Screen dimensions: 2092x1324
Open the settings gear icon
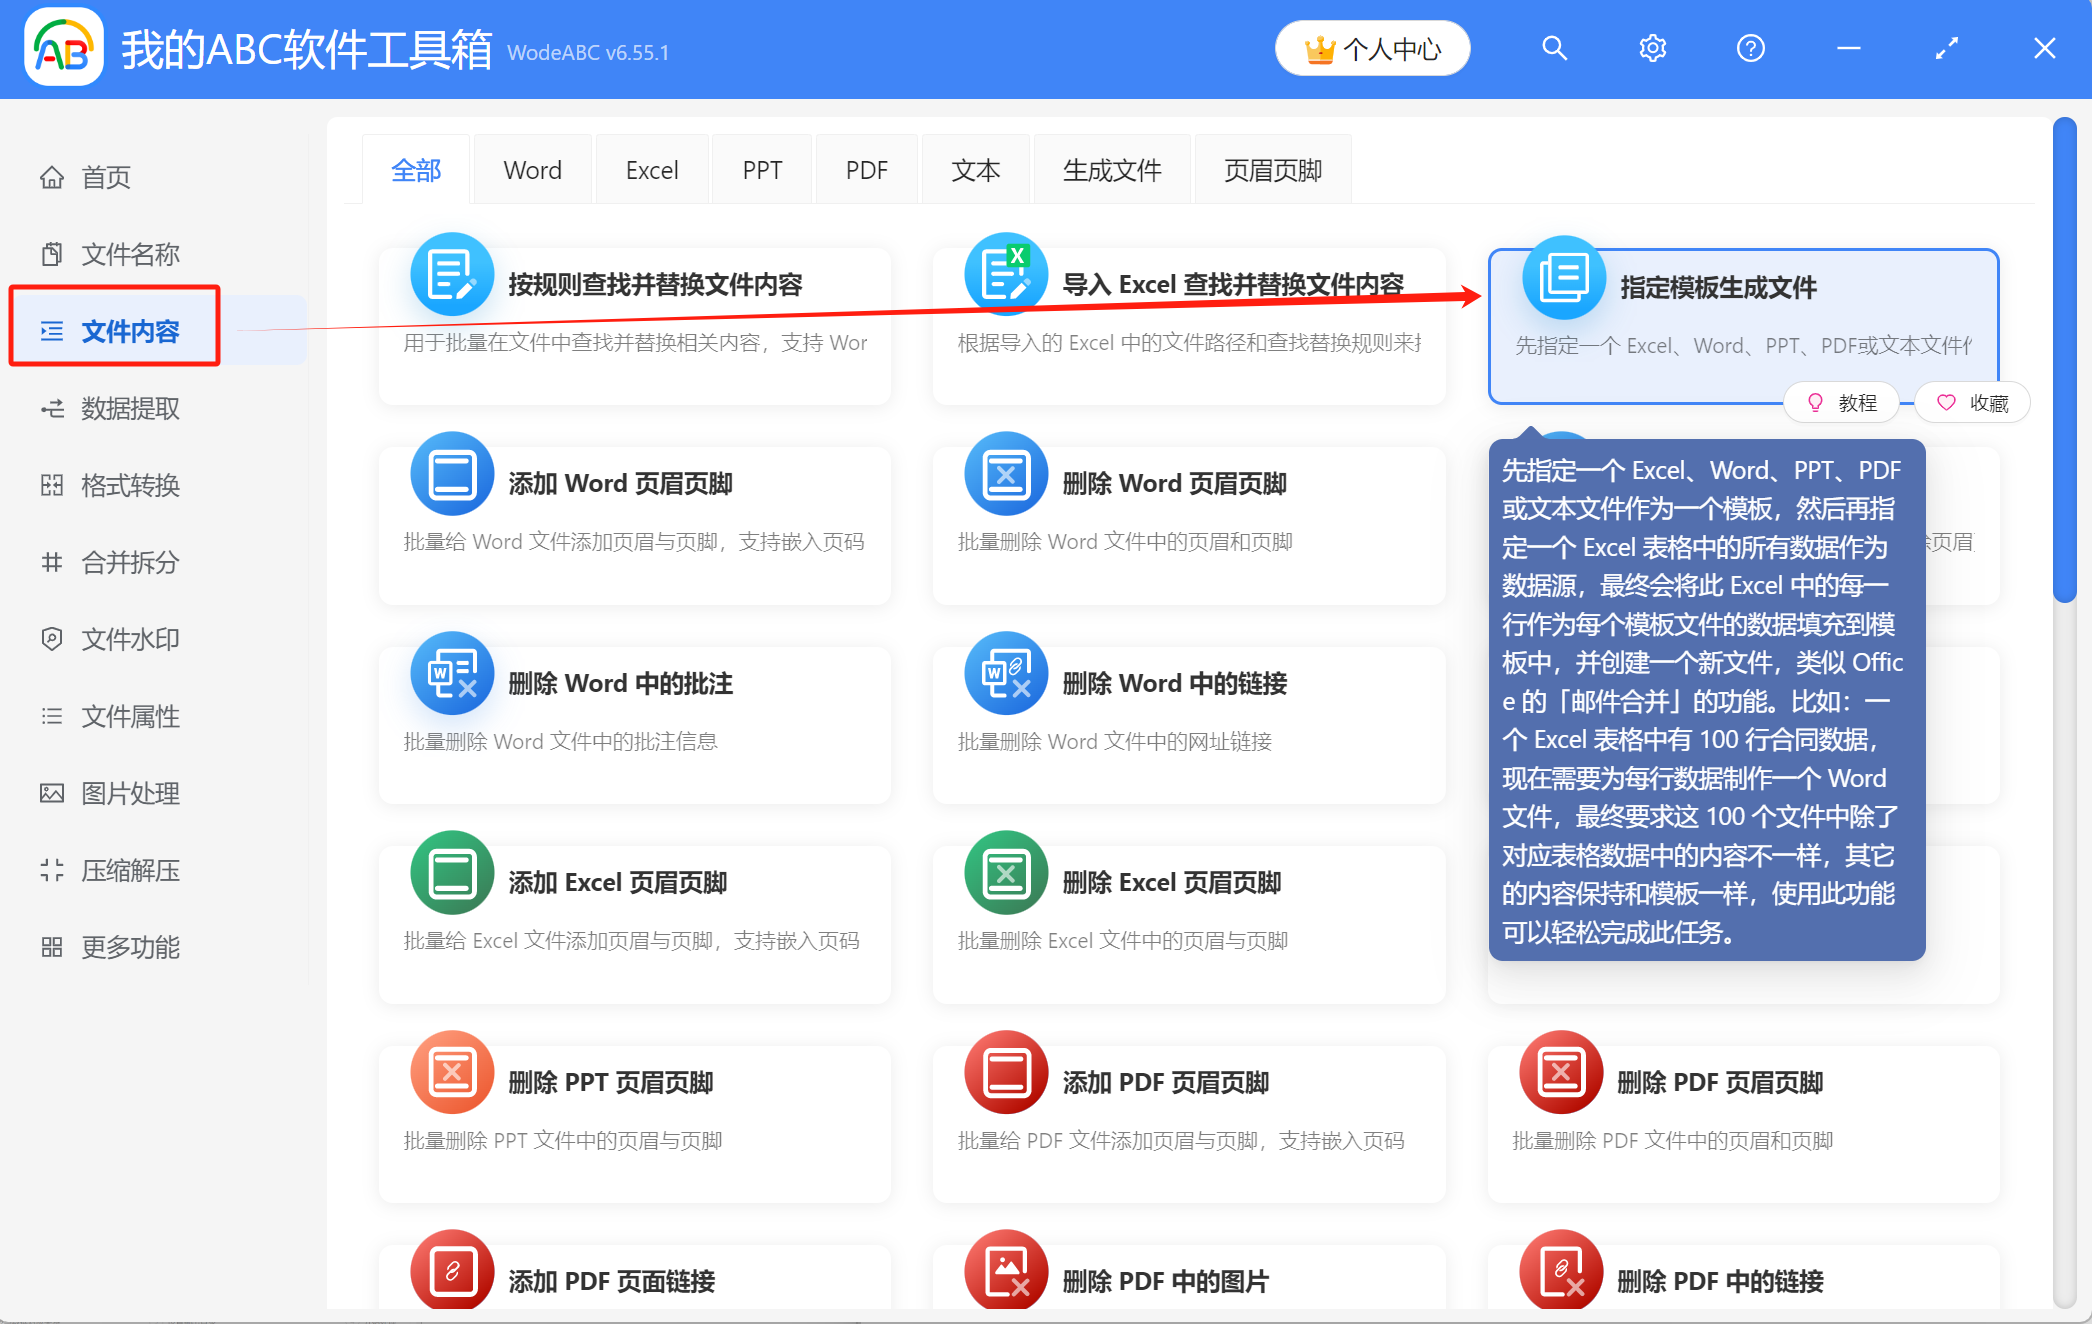(1652, 47)
